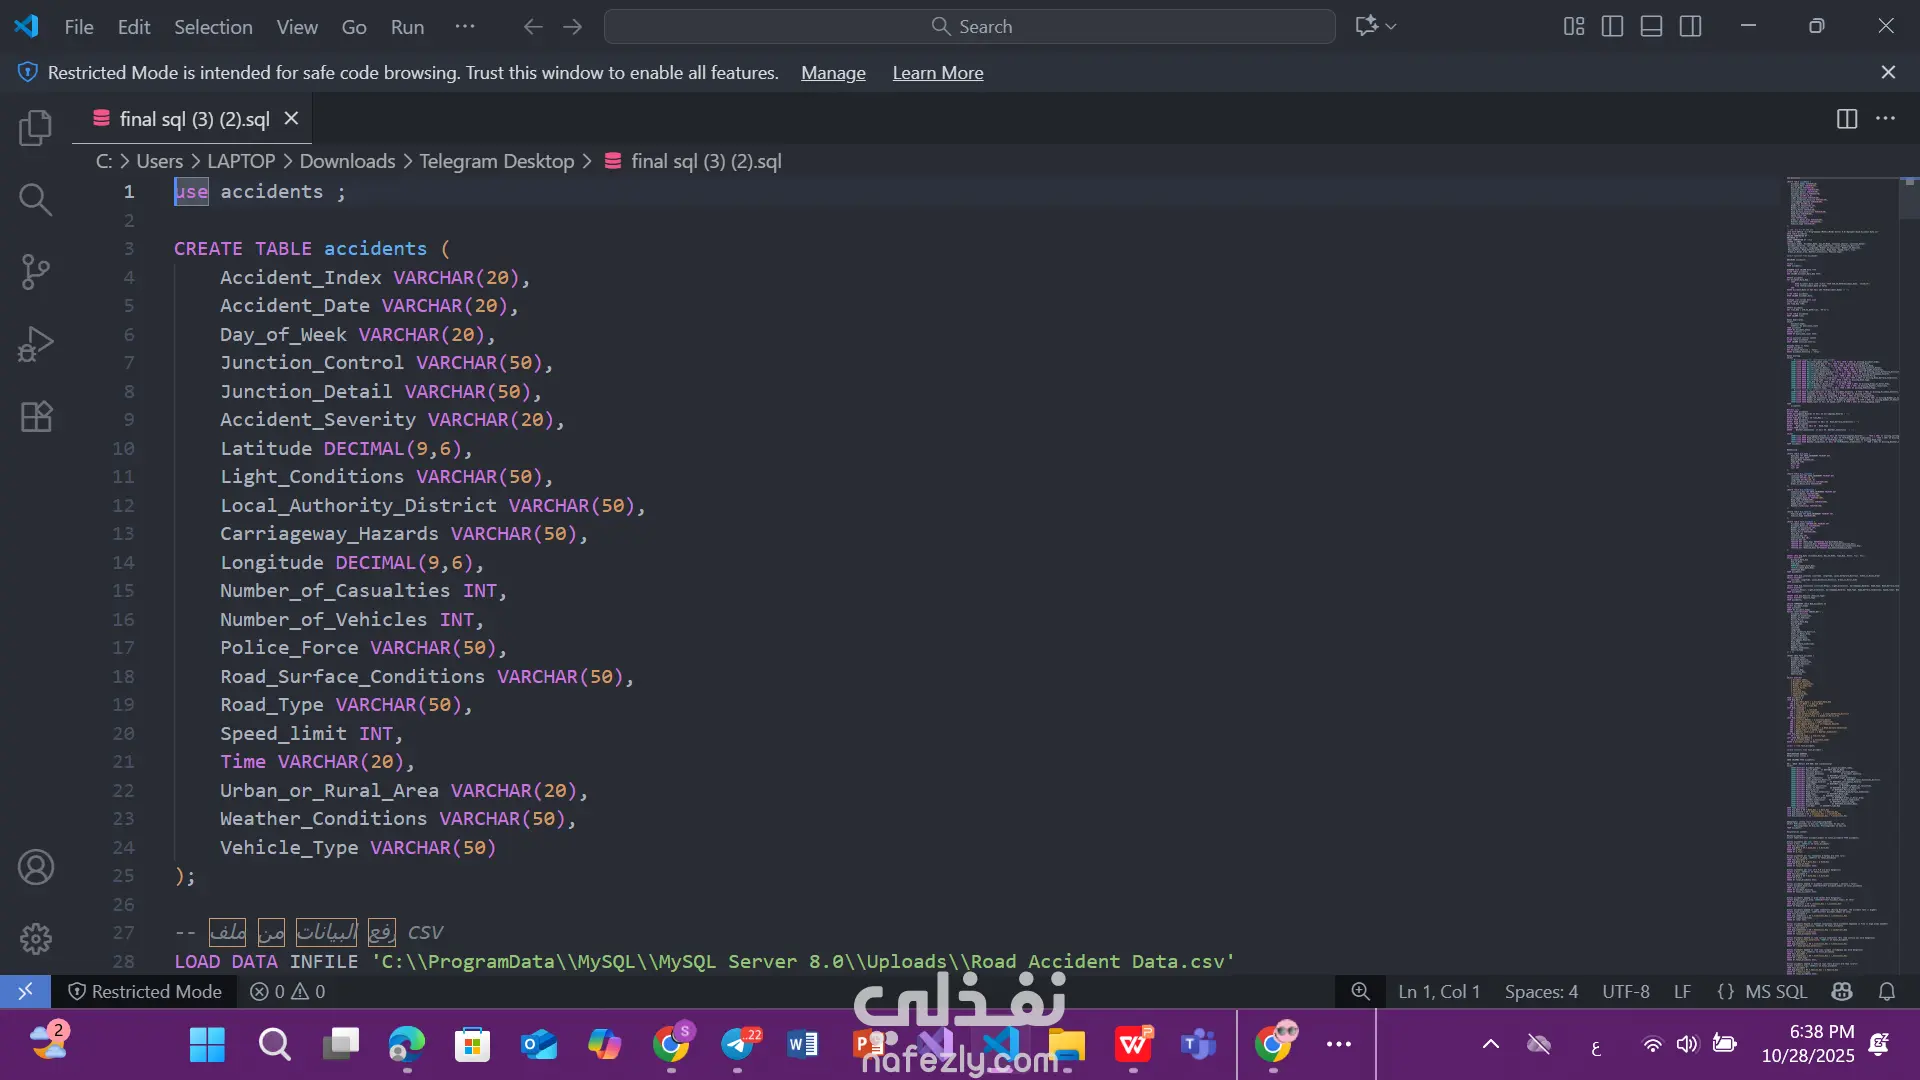Open the Search view in activity bar
The height and width of the screenshot is (1080, 1920).
35,200
